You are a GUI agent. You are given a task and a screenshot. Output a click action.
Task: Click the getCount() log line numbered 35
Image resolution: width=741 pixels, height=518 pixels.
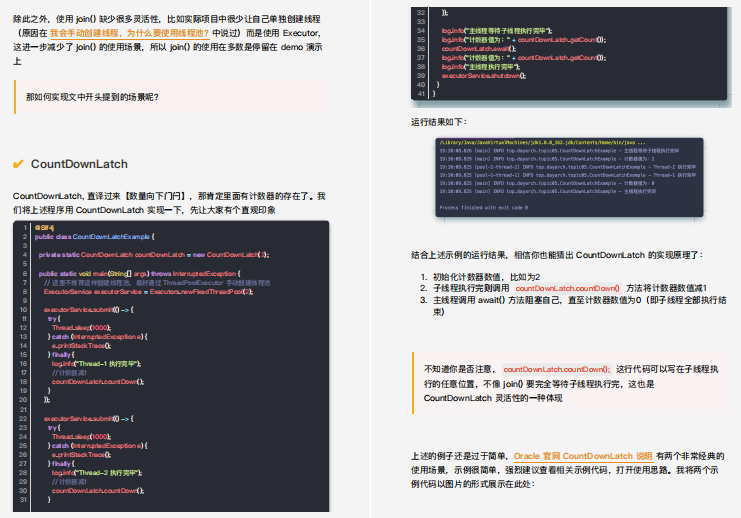pos(524,40)
